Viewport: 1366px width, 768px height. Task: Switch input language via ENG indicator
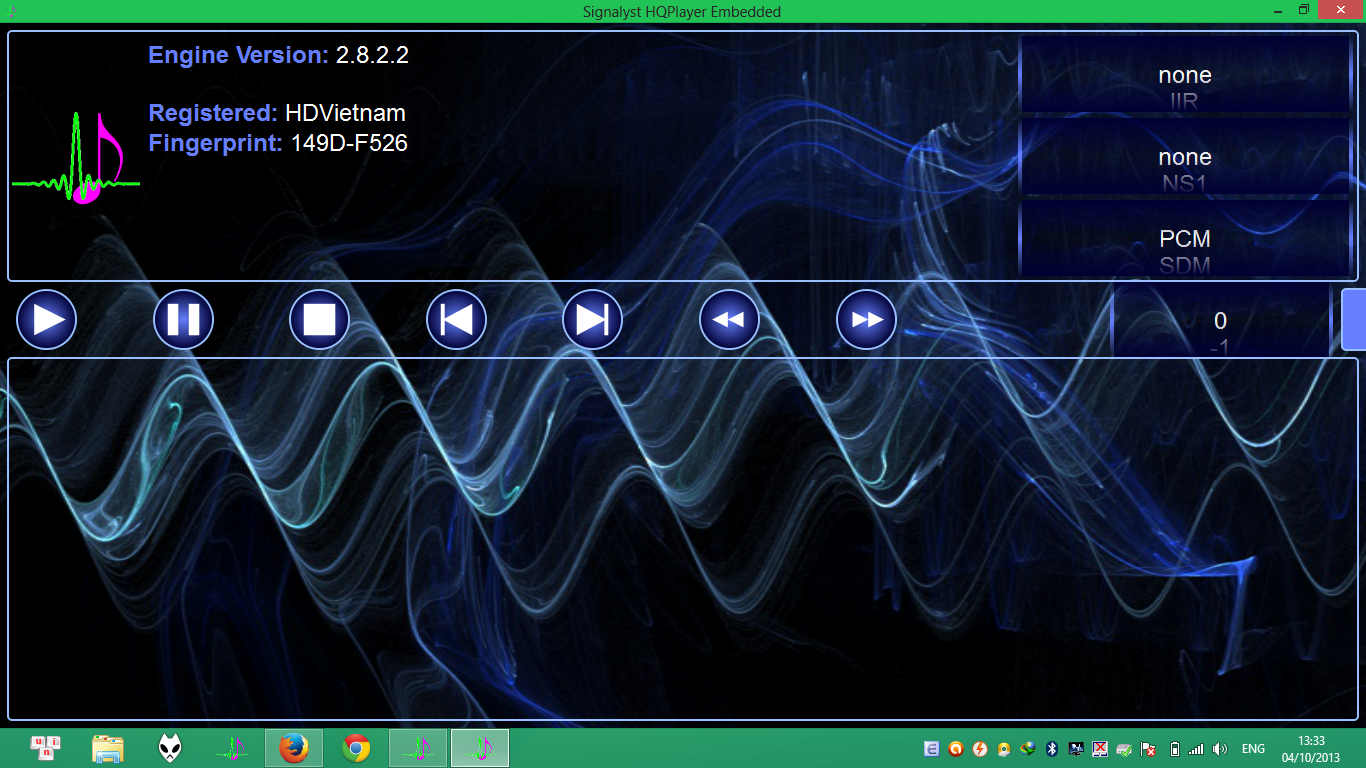pos(1253,749)
